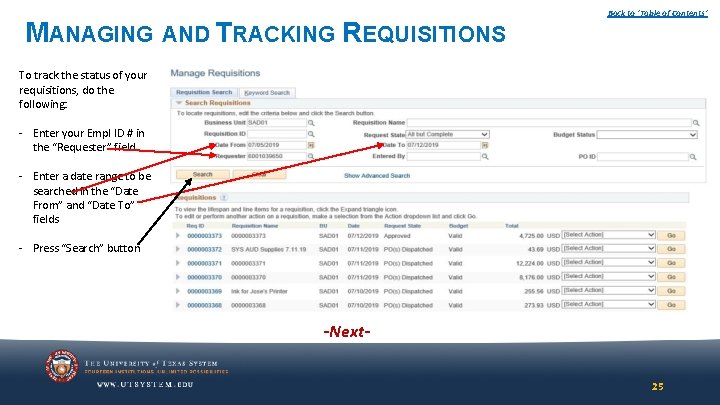Expand requisition 0000003369 row
This screenshot has width=720, height=405.
click(x=178, y=291)
